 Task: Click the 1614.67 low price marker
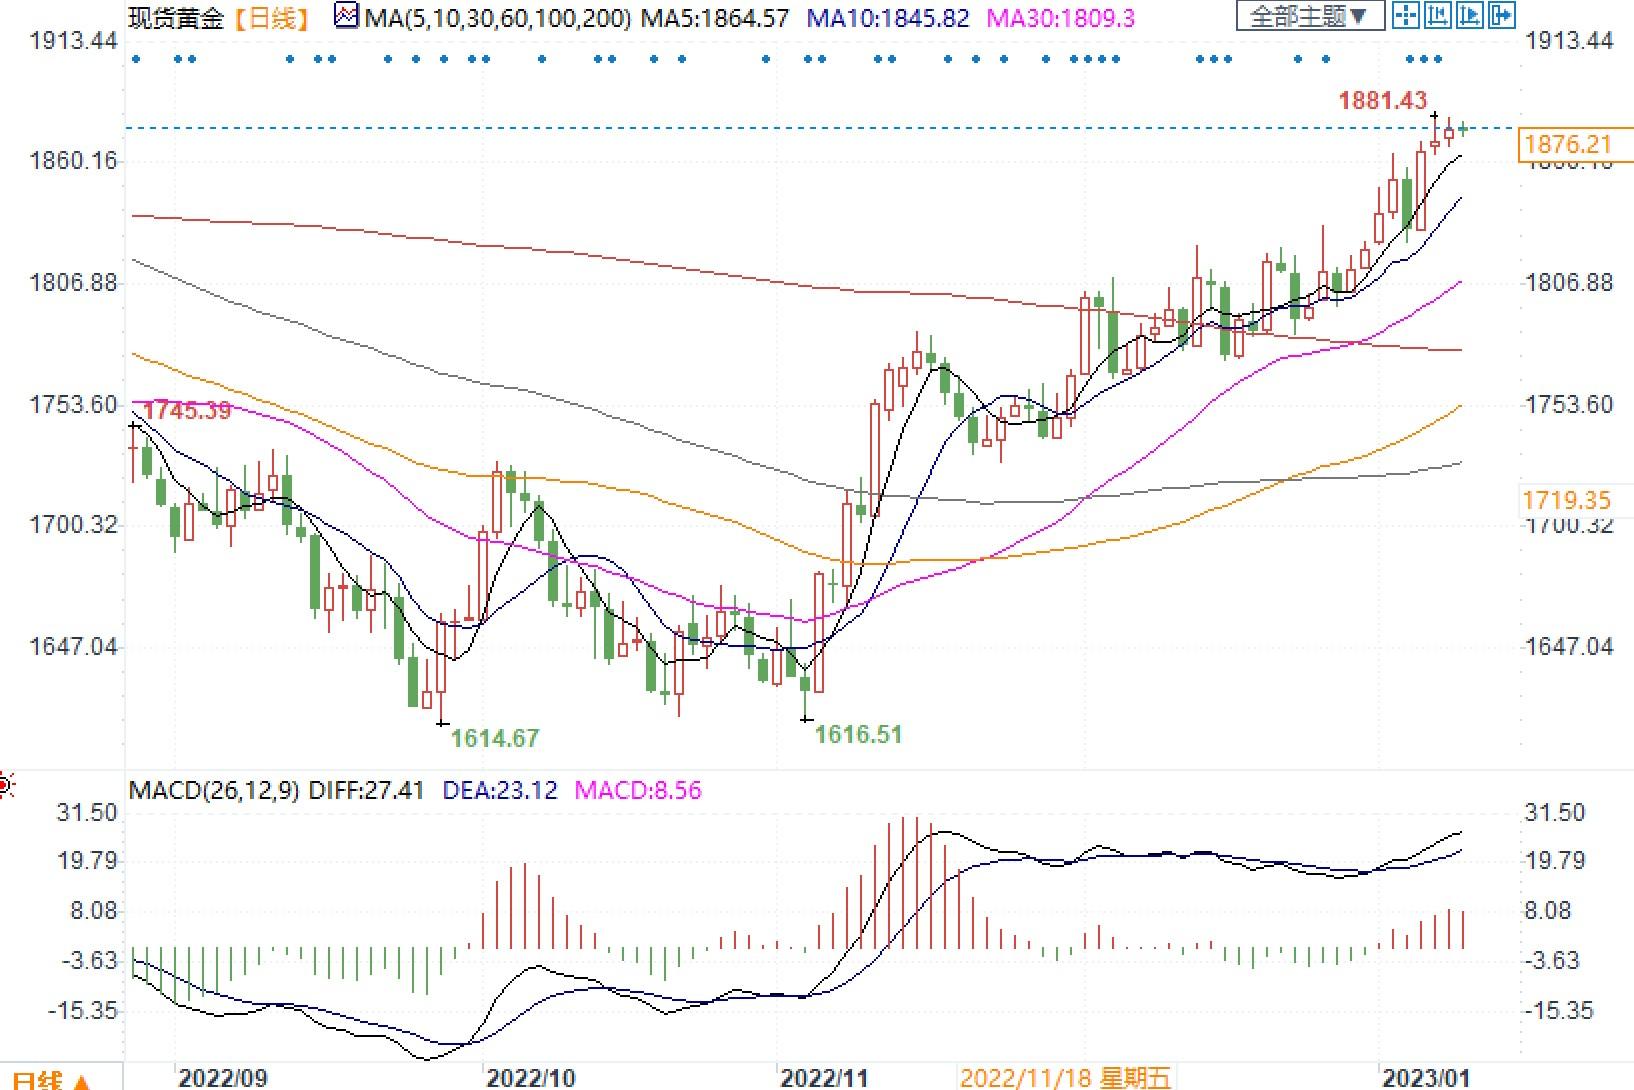point(495,738)
